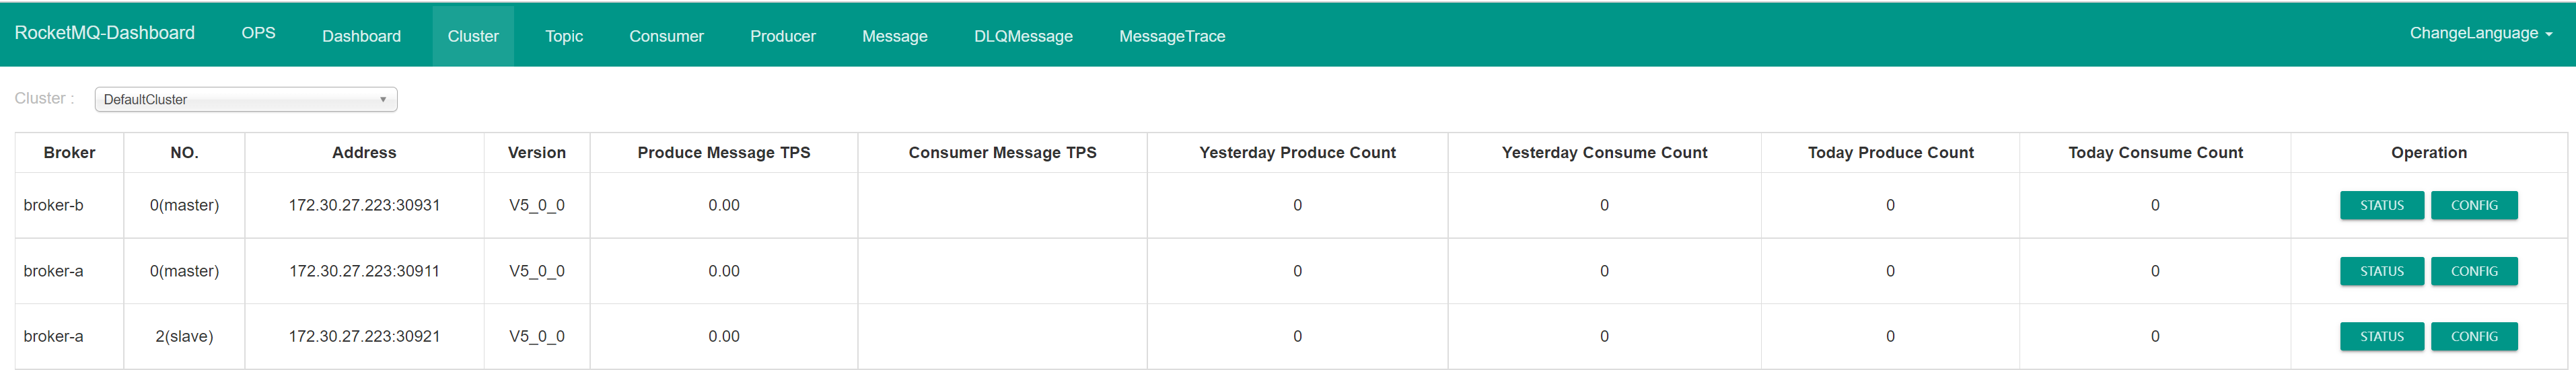Click address 172.30.27.223:30931 cell
This screenshot has height=370, width=2576.
tap(364, 205)
